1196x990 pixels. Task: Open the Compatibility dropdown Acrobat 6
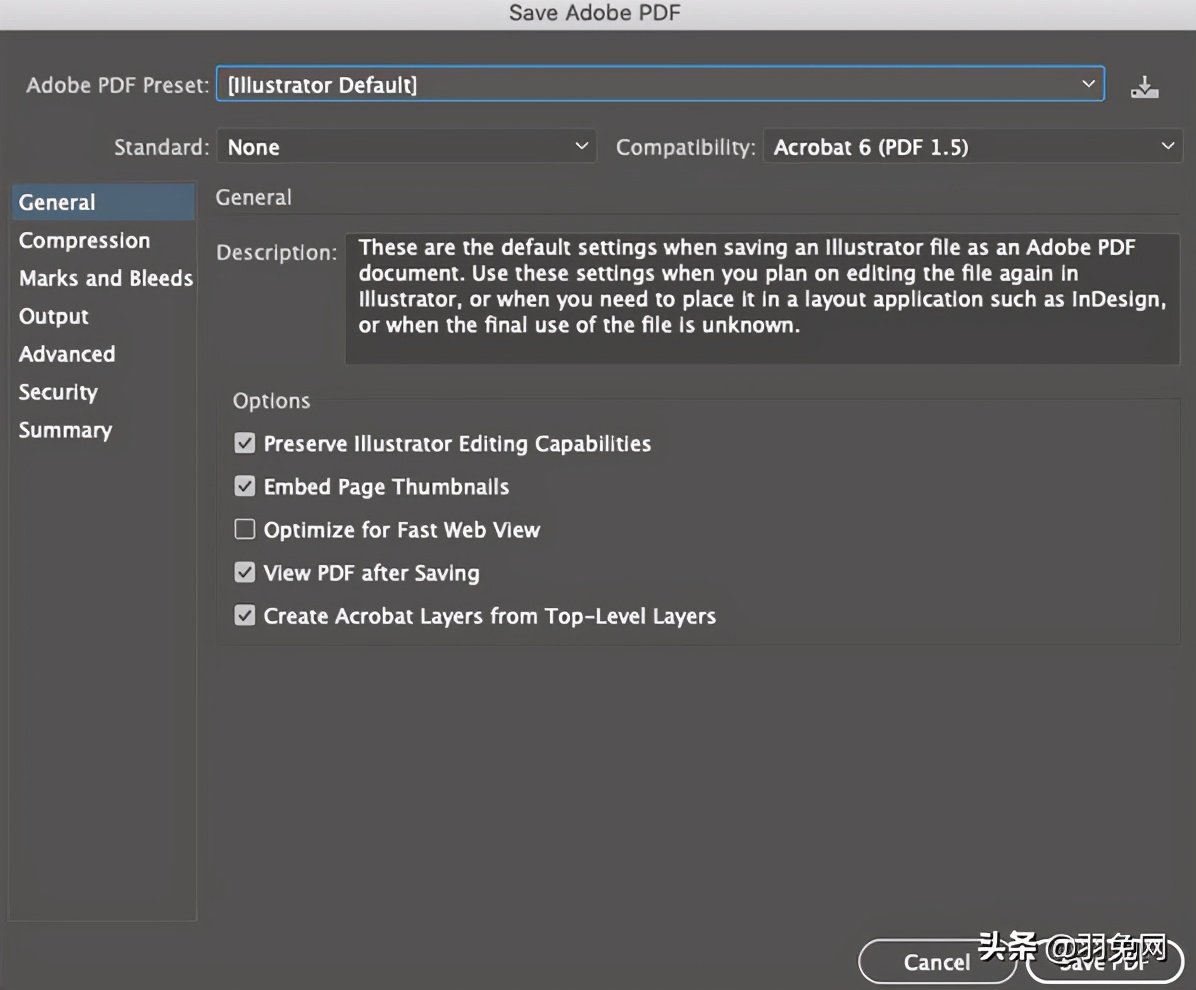pyautogui.click(x=973, y=146)
